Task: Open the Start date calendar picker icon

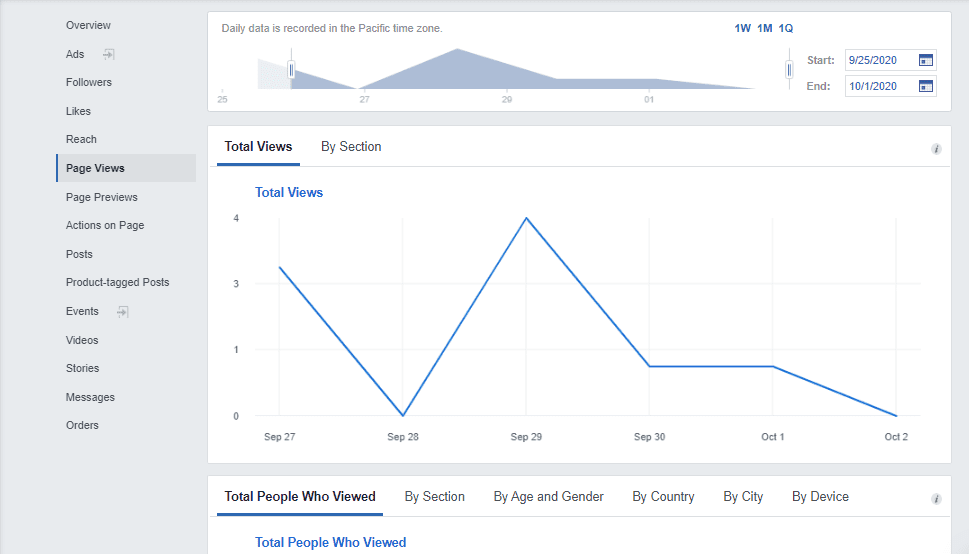Action: coord(925,60)
